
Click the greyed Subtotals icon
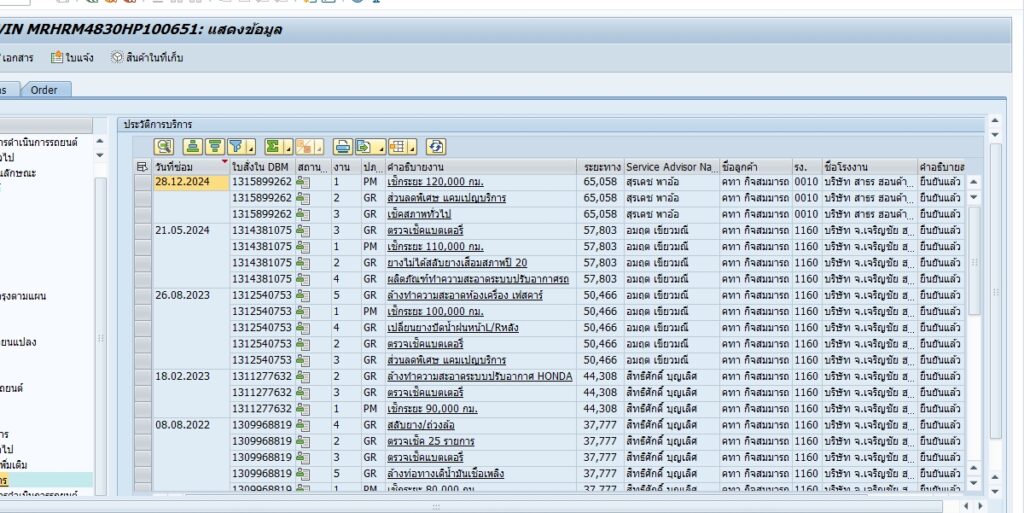[304, 147]
